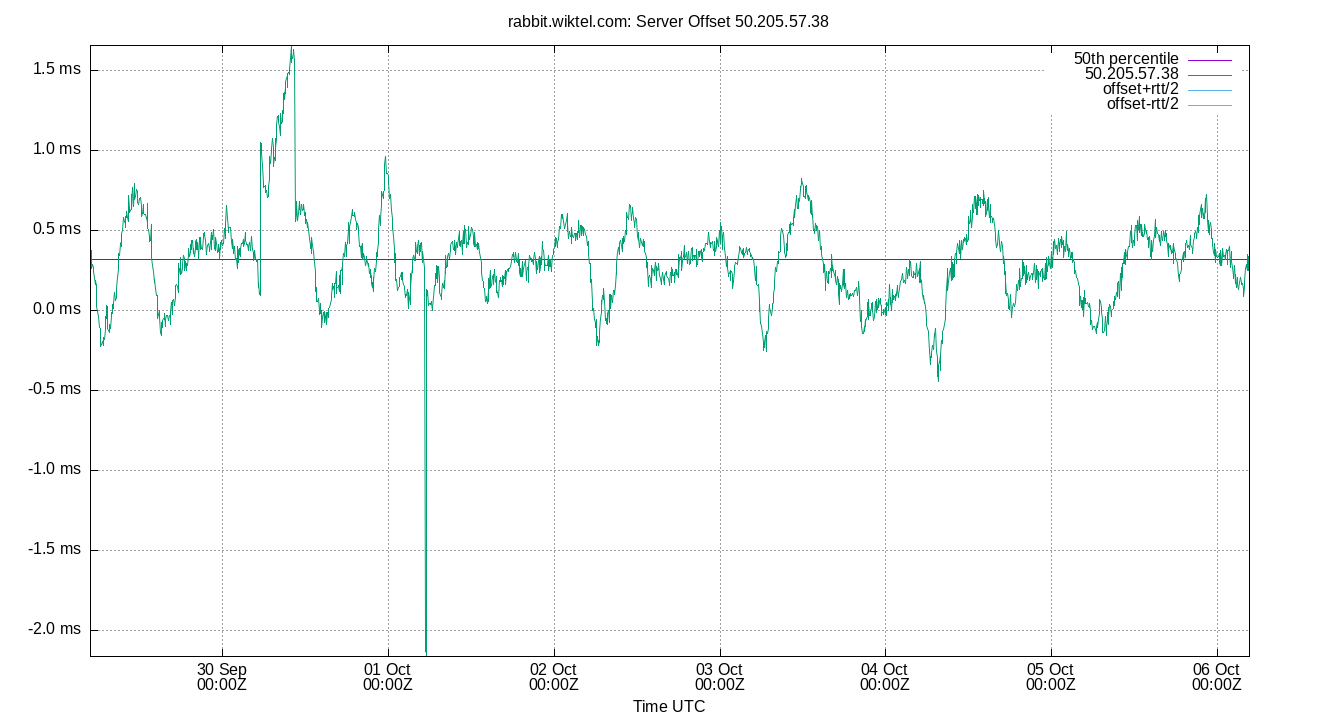The width and height of the screenshot is (1340, 720).
Task: Click the '-0.5 ms' y-axis label
Action: tap(54, 389)
